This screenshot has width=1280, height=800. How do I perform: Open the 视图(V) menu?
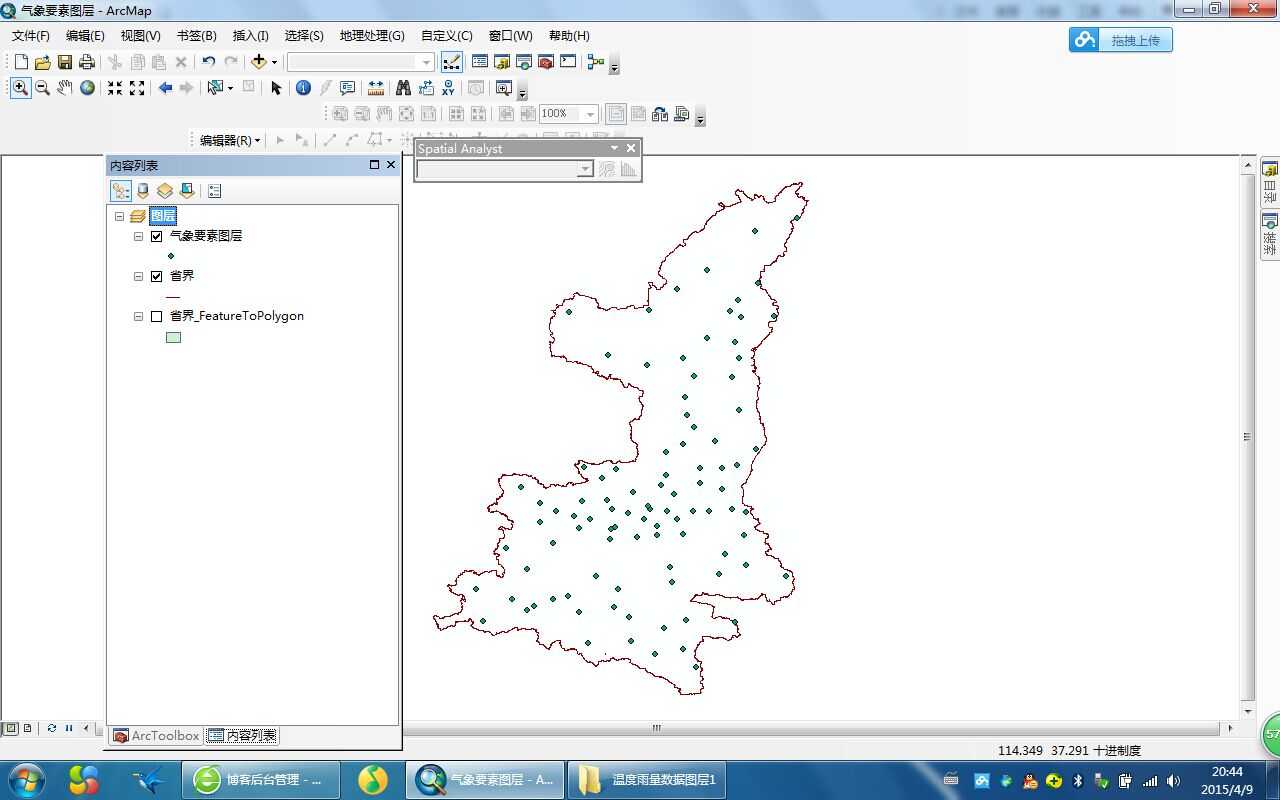(140, 35)
